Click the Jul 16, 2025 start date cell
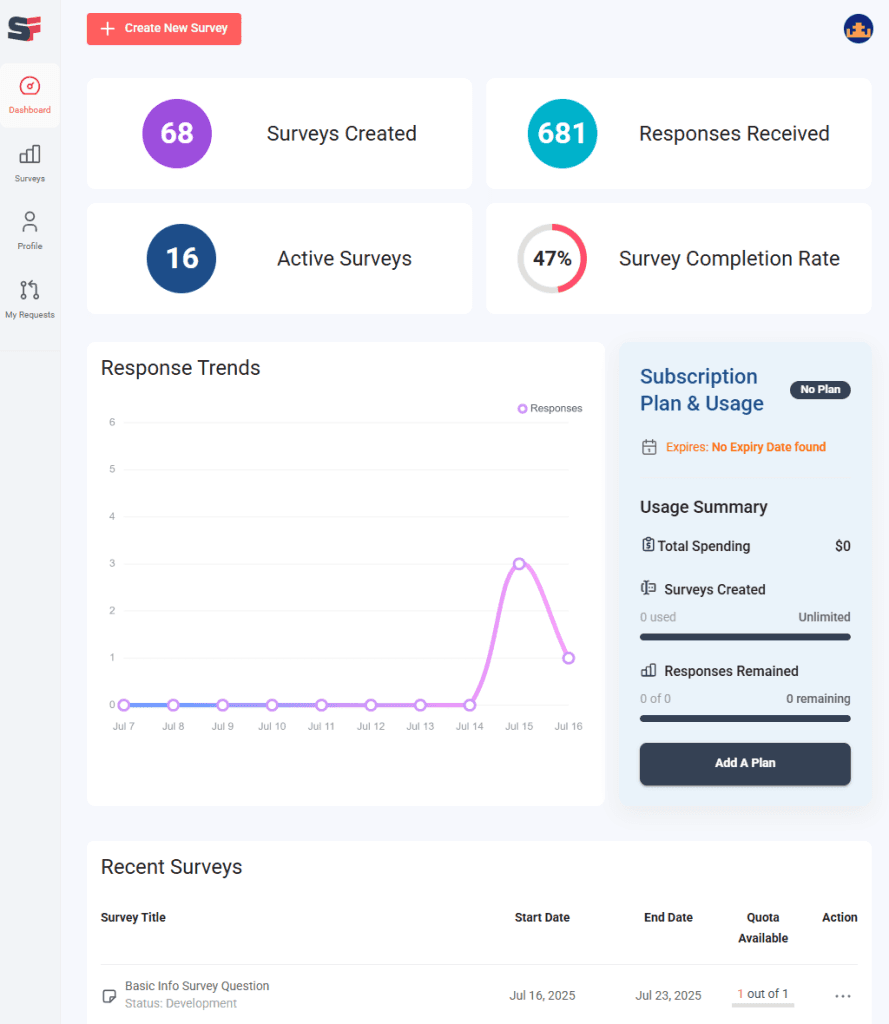 [542, 996]
